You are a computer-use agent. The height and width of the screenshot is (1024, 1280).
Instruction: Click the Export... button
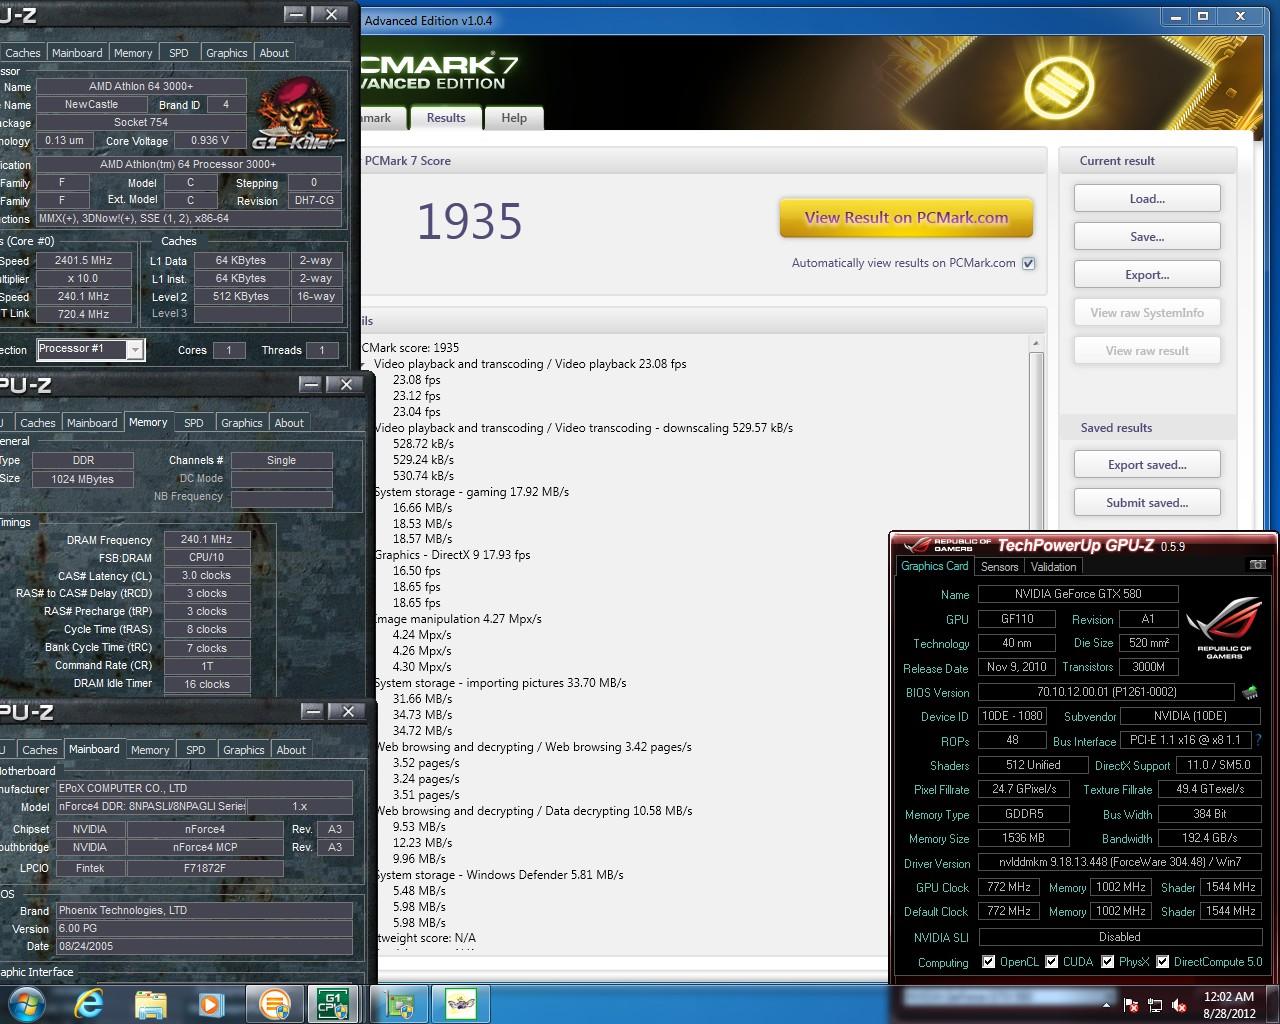tap(1147, 274)
